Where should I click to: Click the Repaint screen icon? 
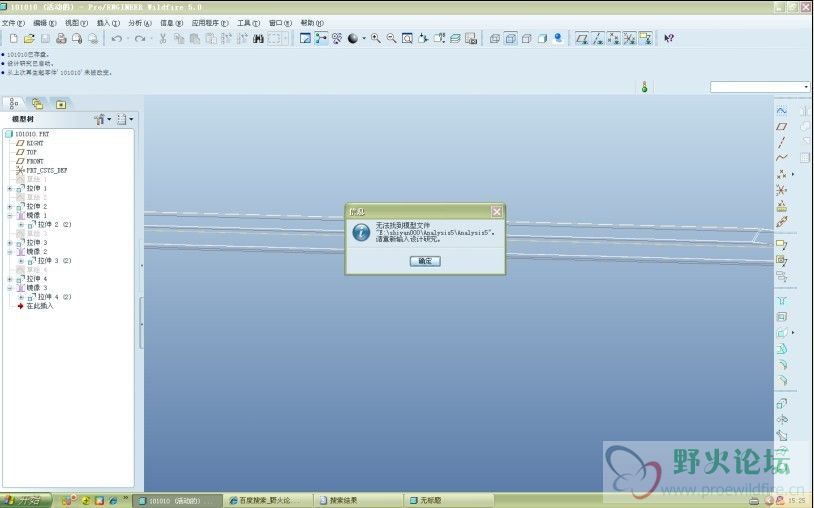[305, 38]
